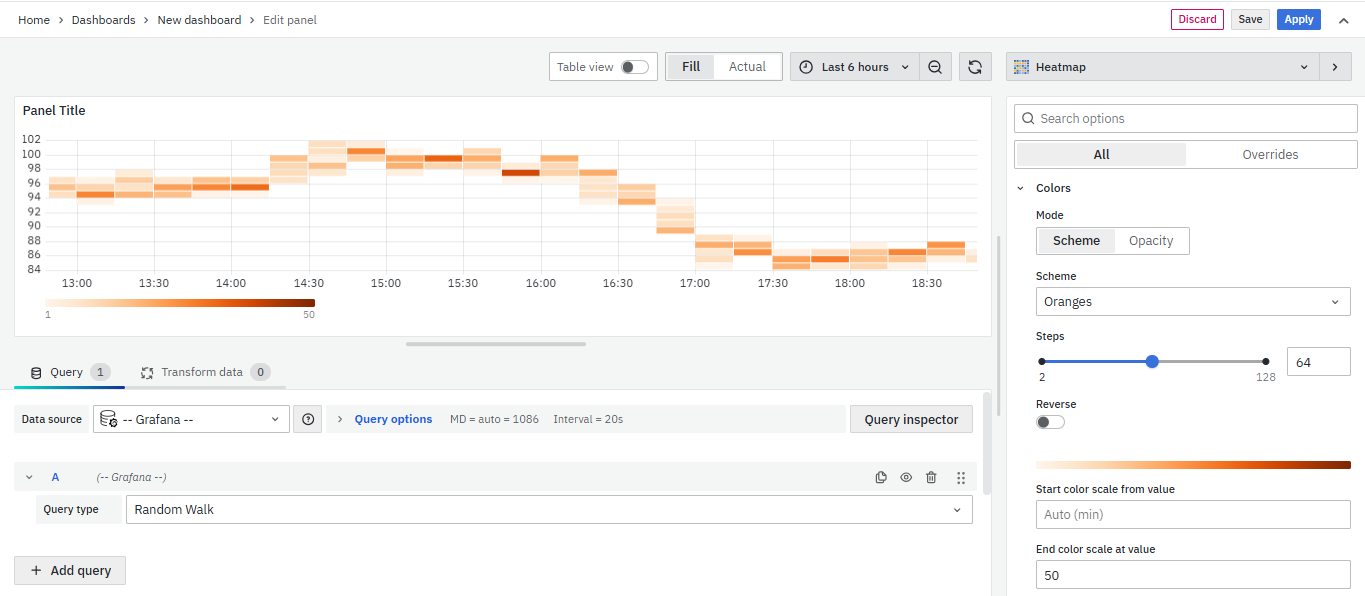This screenshot has width=1365, height=596.
Task: Click the arrow beside the Heatmap picker
Action: [x=1334, y=67]
